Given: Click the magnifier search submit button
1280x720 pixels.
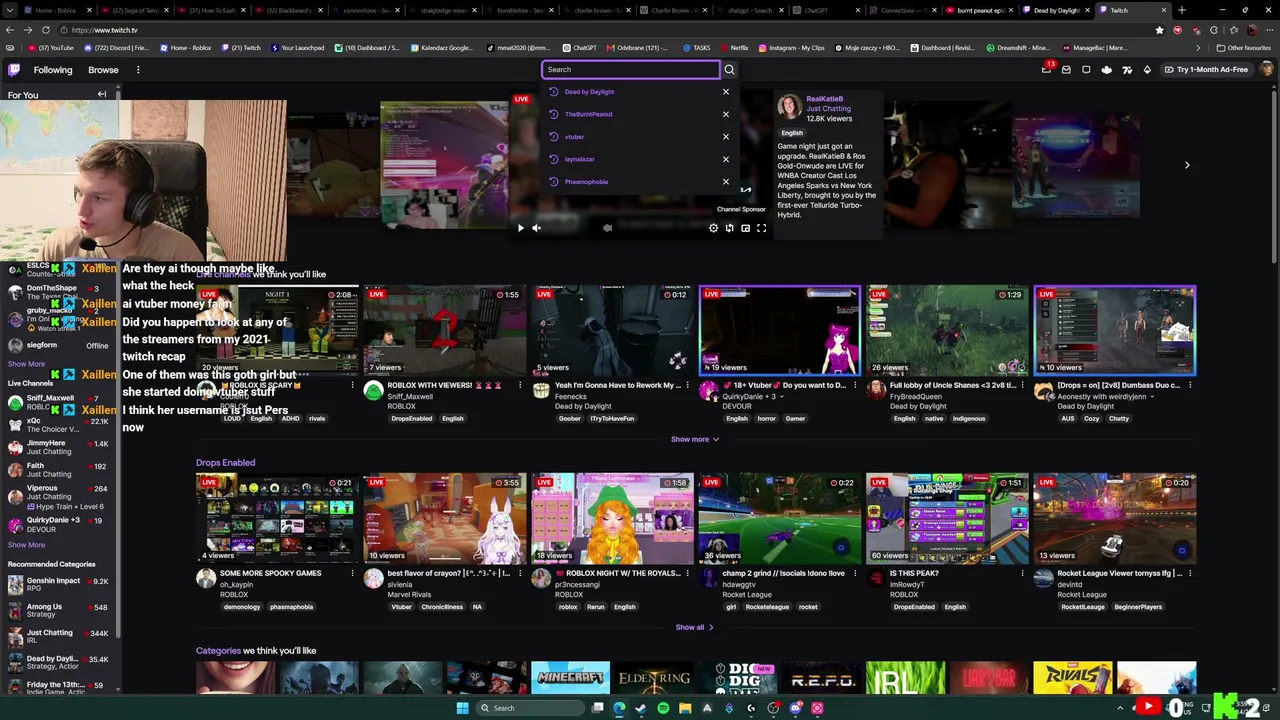Looking at the screenshot, I should point(729,69).
